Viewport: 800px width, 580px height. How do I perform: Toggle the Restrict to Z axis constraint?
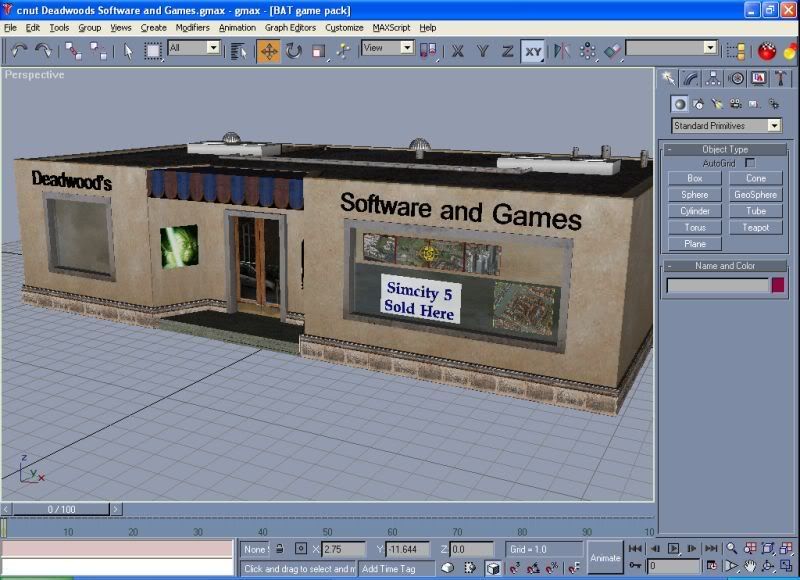507,51
